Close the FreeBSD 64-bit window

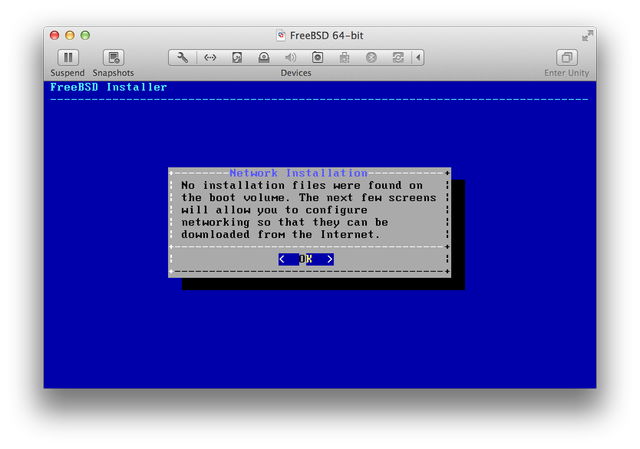pyautogui.click(x=55, y=36)
